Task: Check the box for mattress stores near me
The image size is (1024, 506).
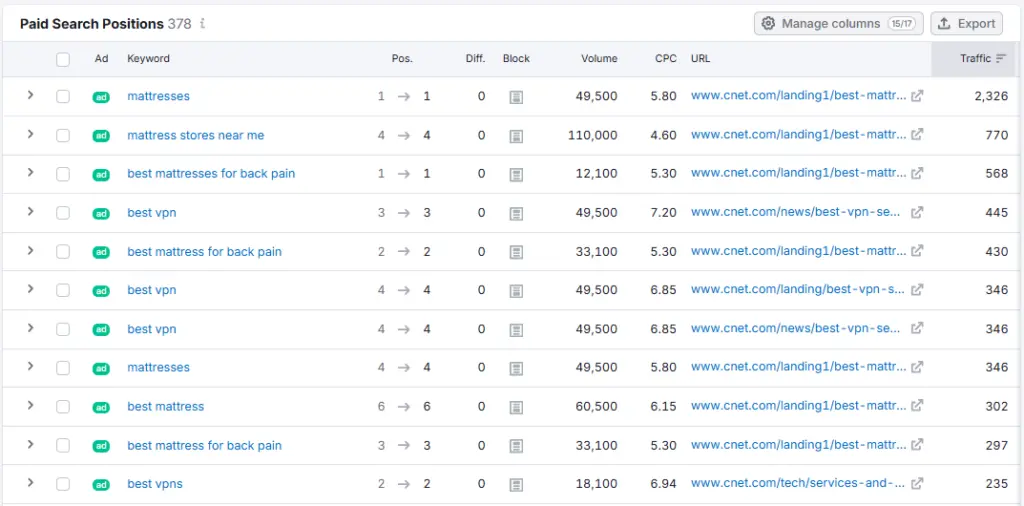Action: coord(63,135)
